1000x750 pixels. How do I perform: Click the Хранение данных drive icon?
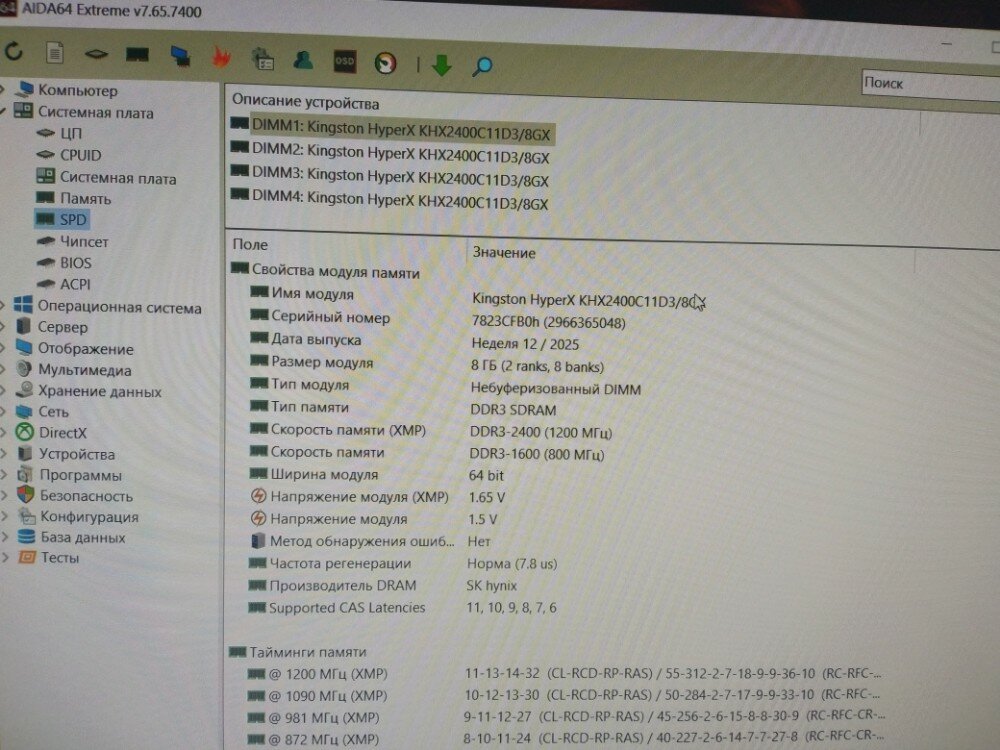25,390
